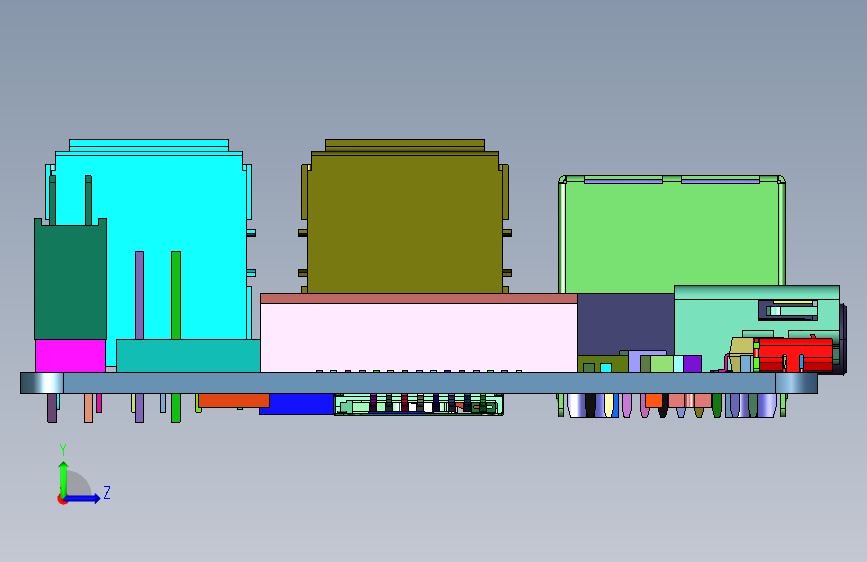Select the dark navy block beside the pink module
867x562 pixels.
click(625, 324)
